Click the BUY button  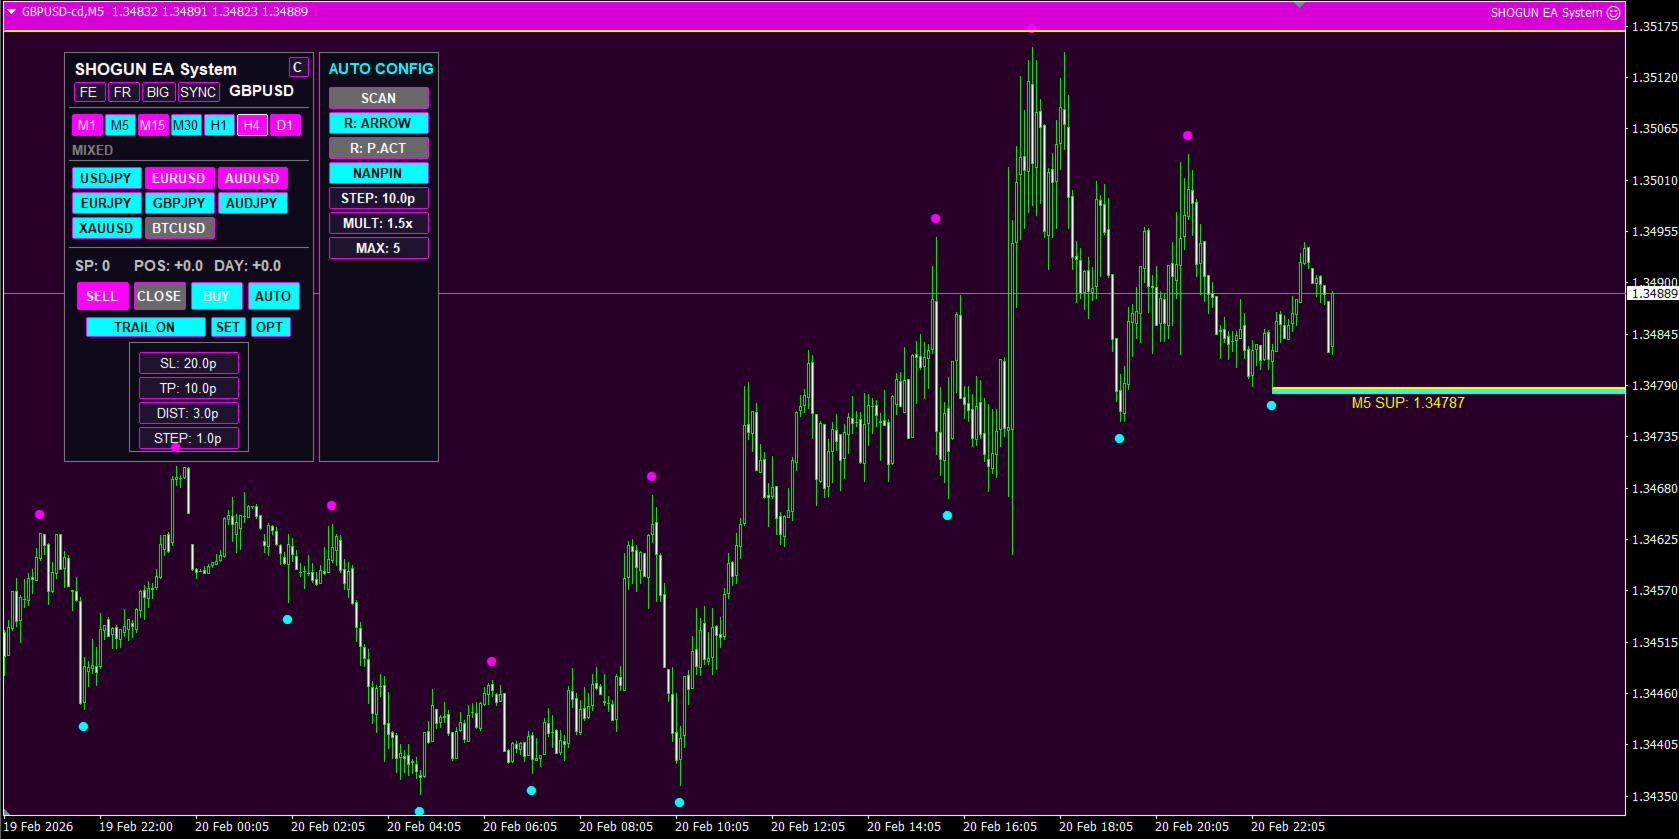pyautogui.click(x=216, y=296)
